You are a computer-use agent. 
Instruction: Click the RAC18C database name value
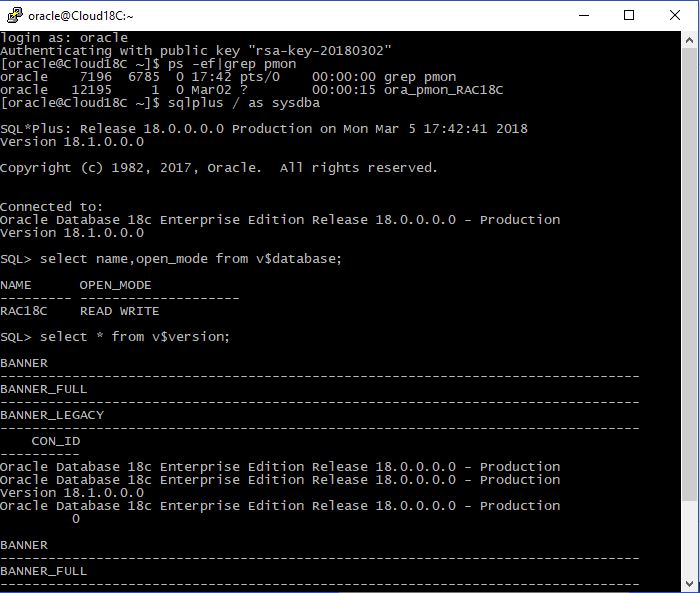[x=24, y=311]
